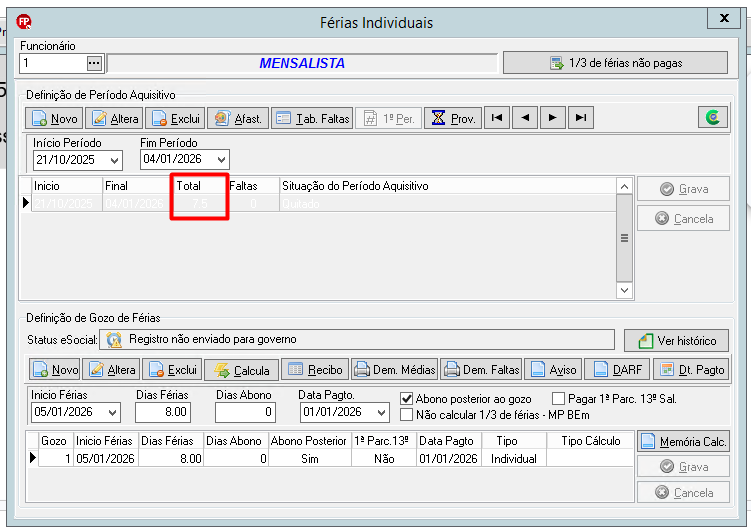Enable Pagar 1ª Parc. 13º Sal.

coord(558,398)
